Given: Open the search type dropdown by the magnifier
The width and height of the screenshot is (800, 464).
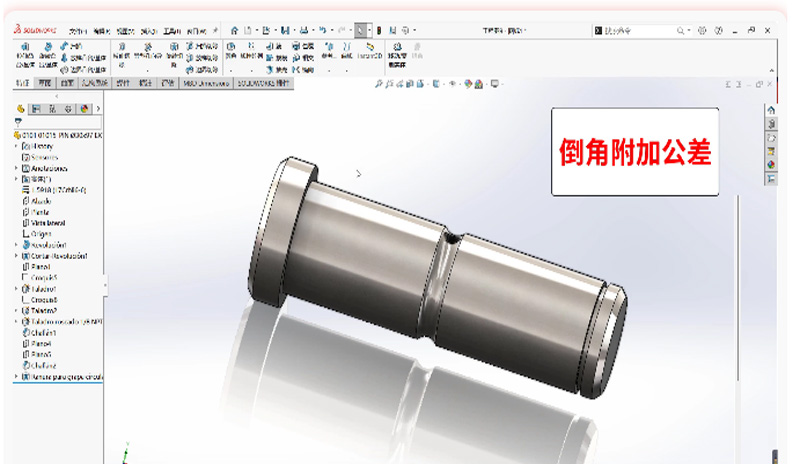Looking at the screenshot, I should (689, 31).
